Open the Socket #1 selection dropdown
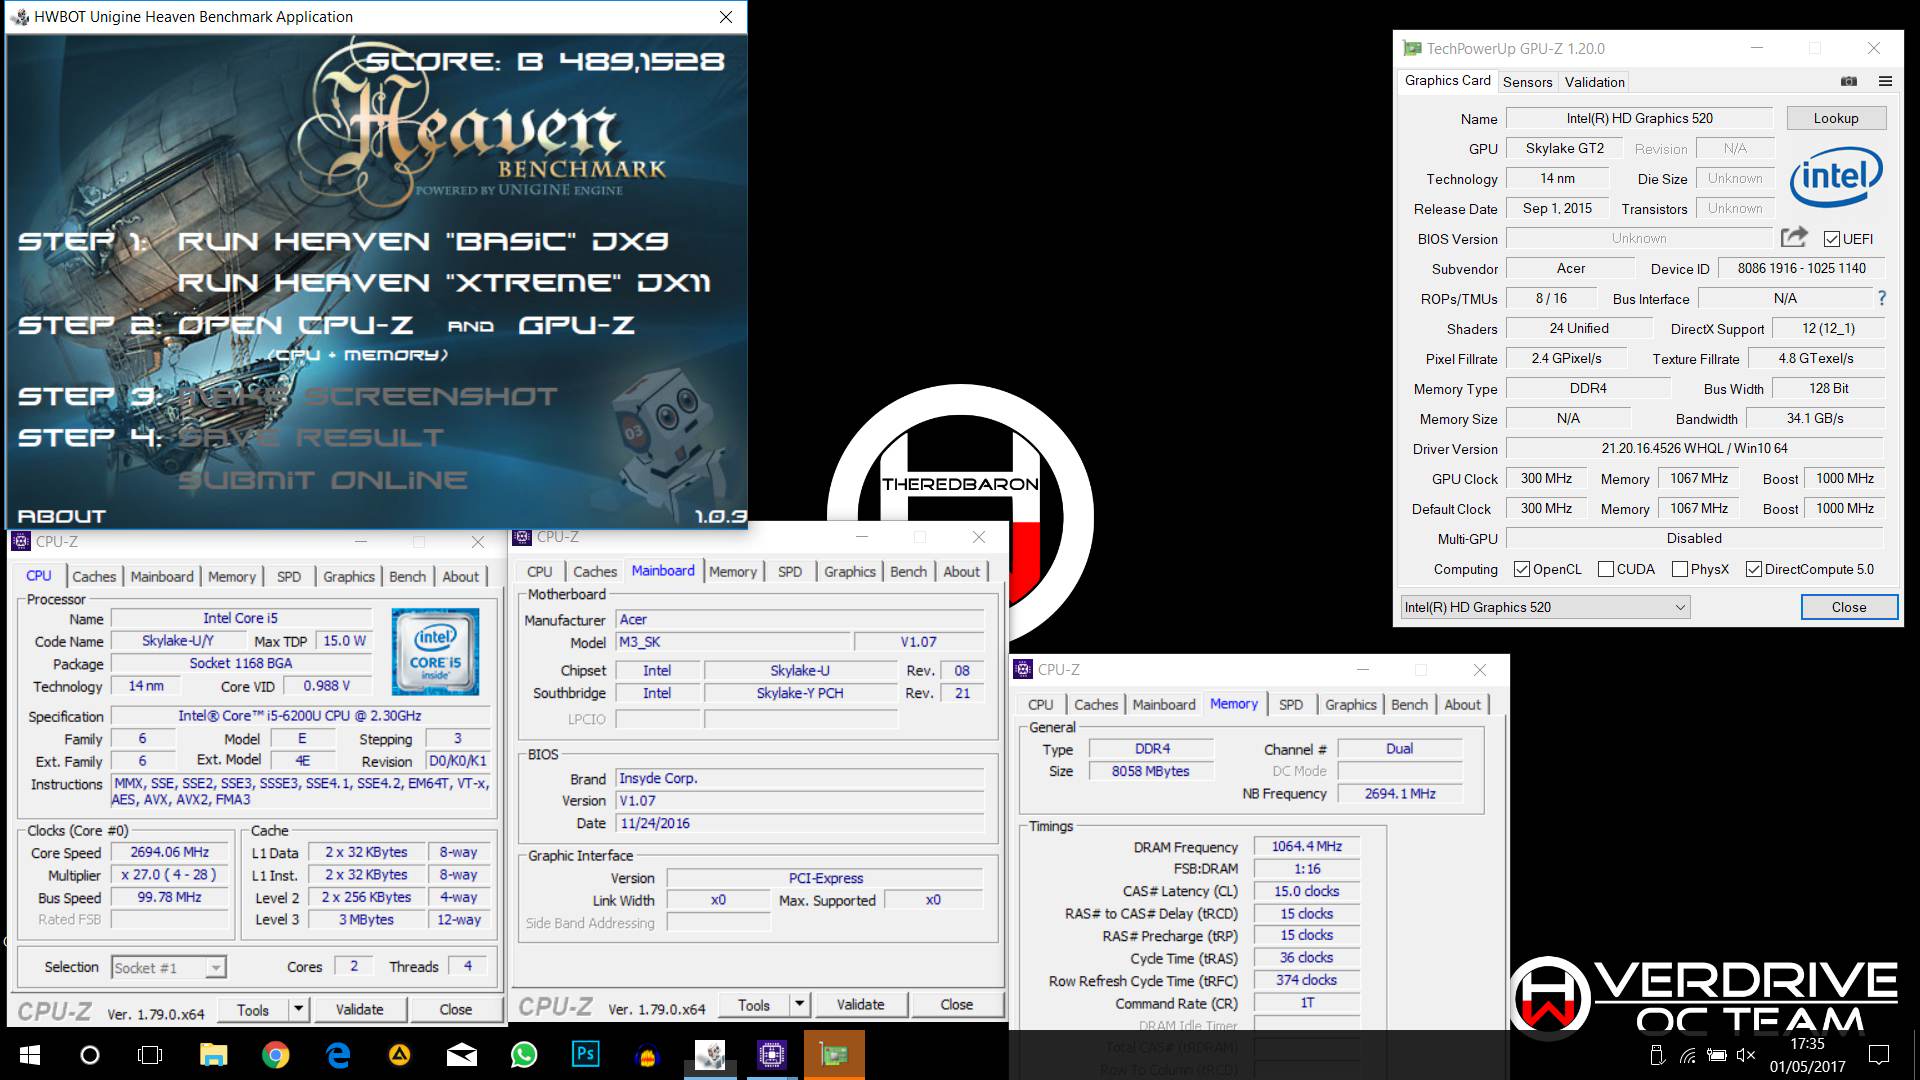1920x1080 pixels. tap(168, 968)
